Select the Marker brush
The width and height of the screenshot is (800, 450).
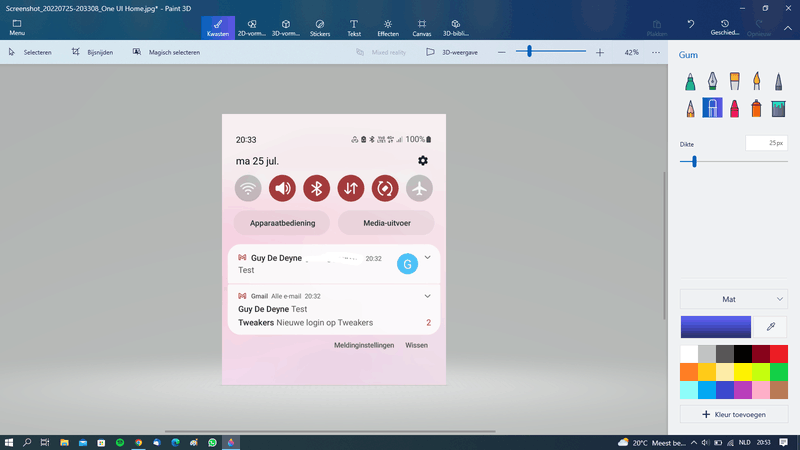tap(690, 81)
